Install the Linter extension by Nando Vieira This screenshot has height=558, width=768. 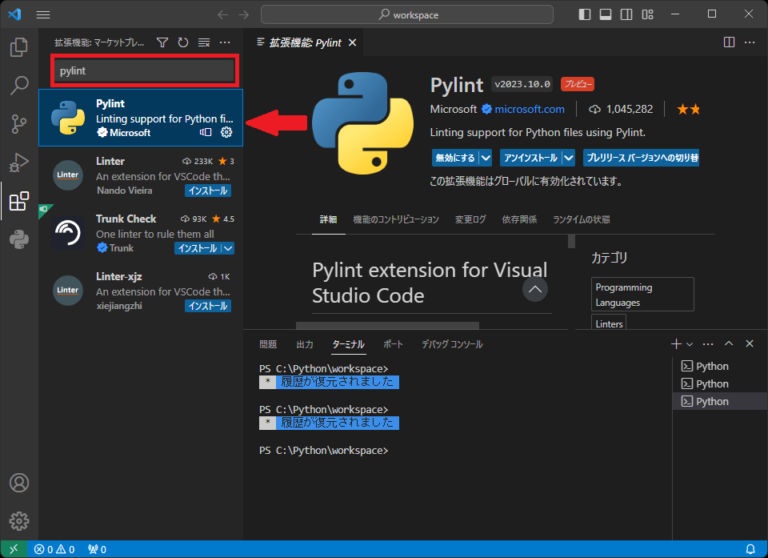[x=208, y=191]
